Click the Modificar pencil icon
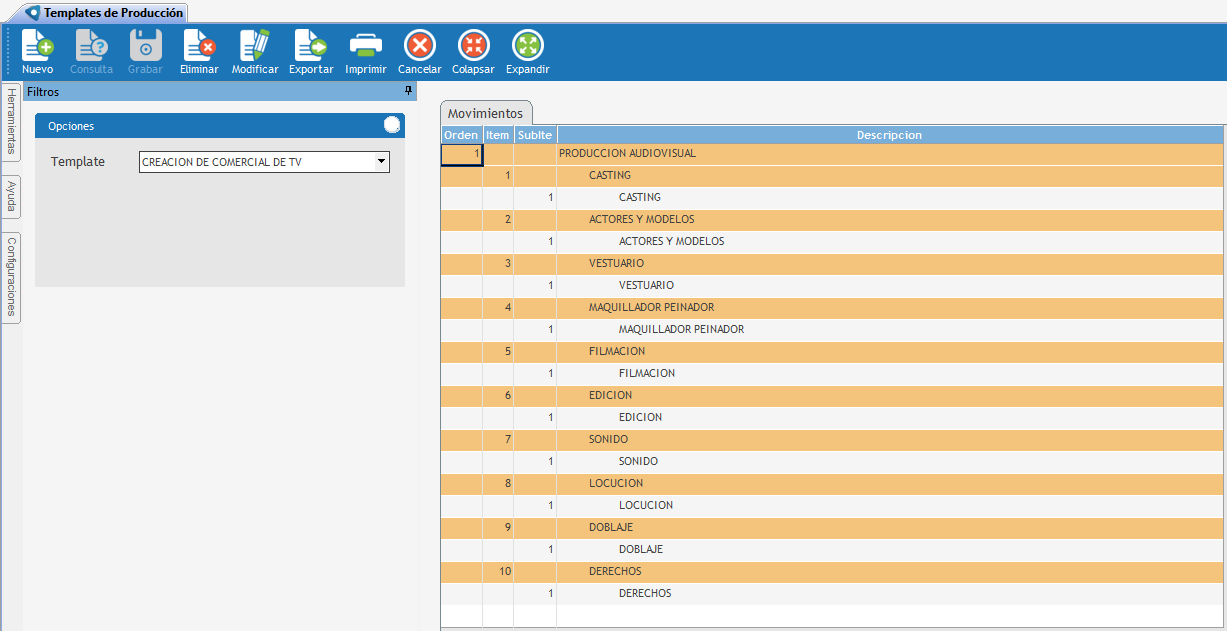 click(255, 46)
